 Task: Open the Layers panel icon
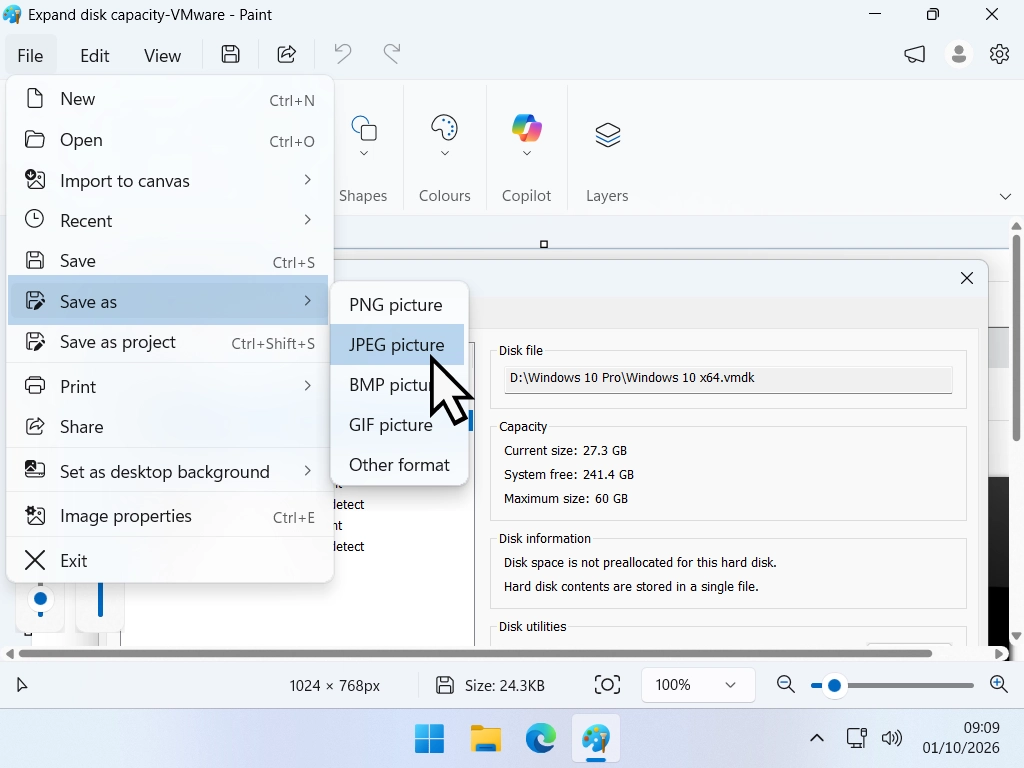point(607,135)
